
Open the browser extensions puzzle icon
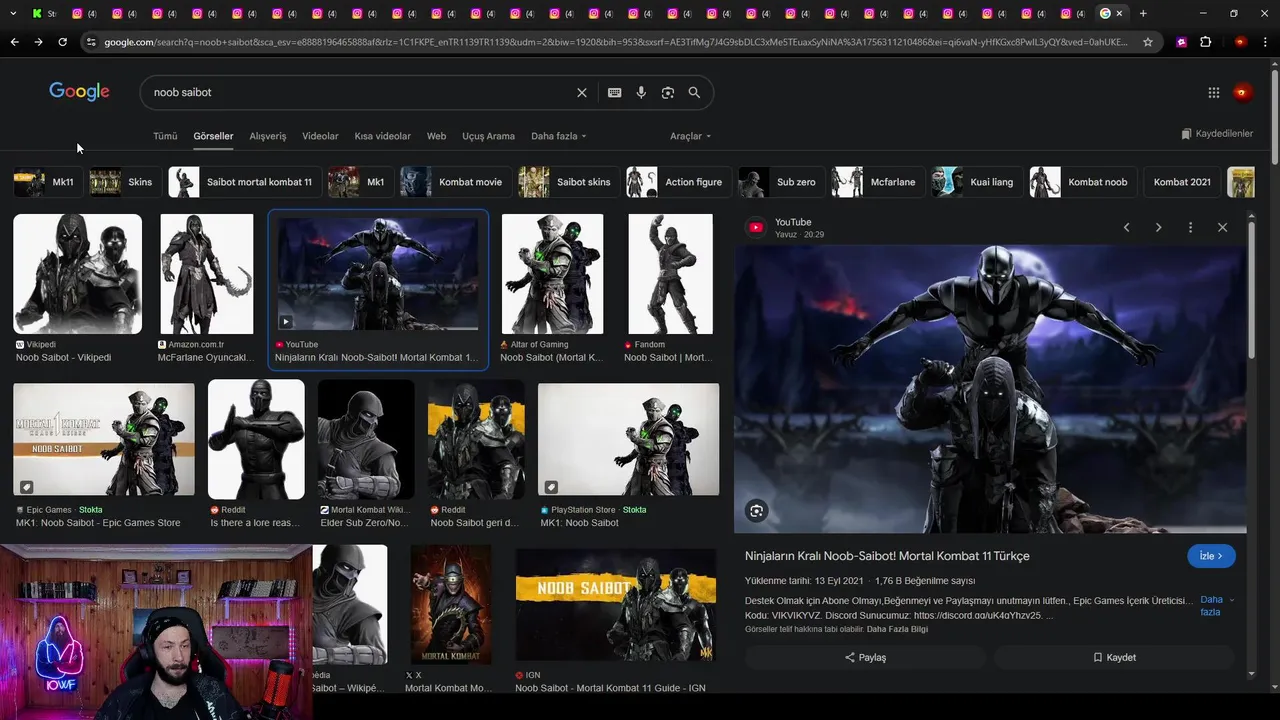1206,42
